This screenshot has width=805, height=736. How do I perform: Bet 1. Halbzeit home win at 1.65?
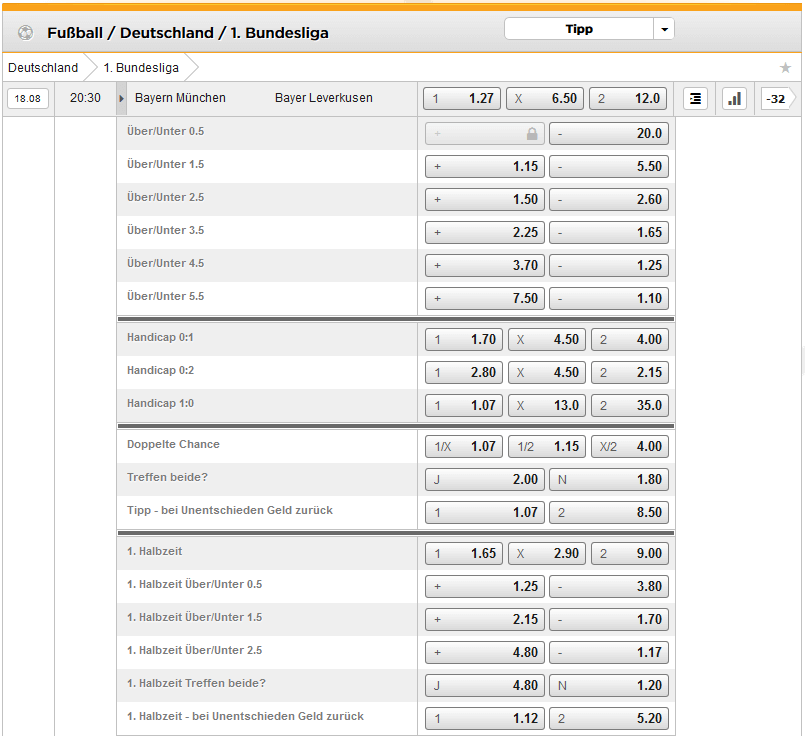(x=464, y=554)
